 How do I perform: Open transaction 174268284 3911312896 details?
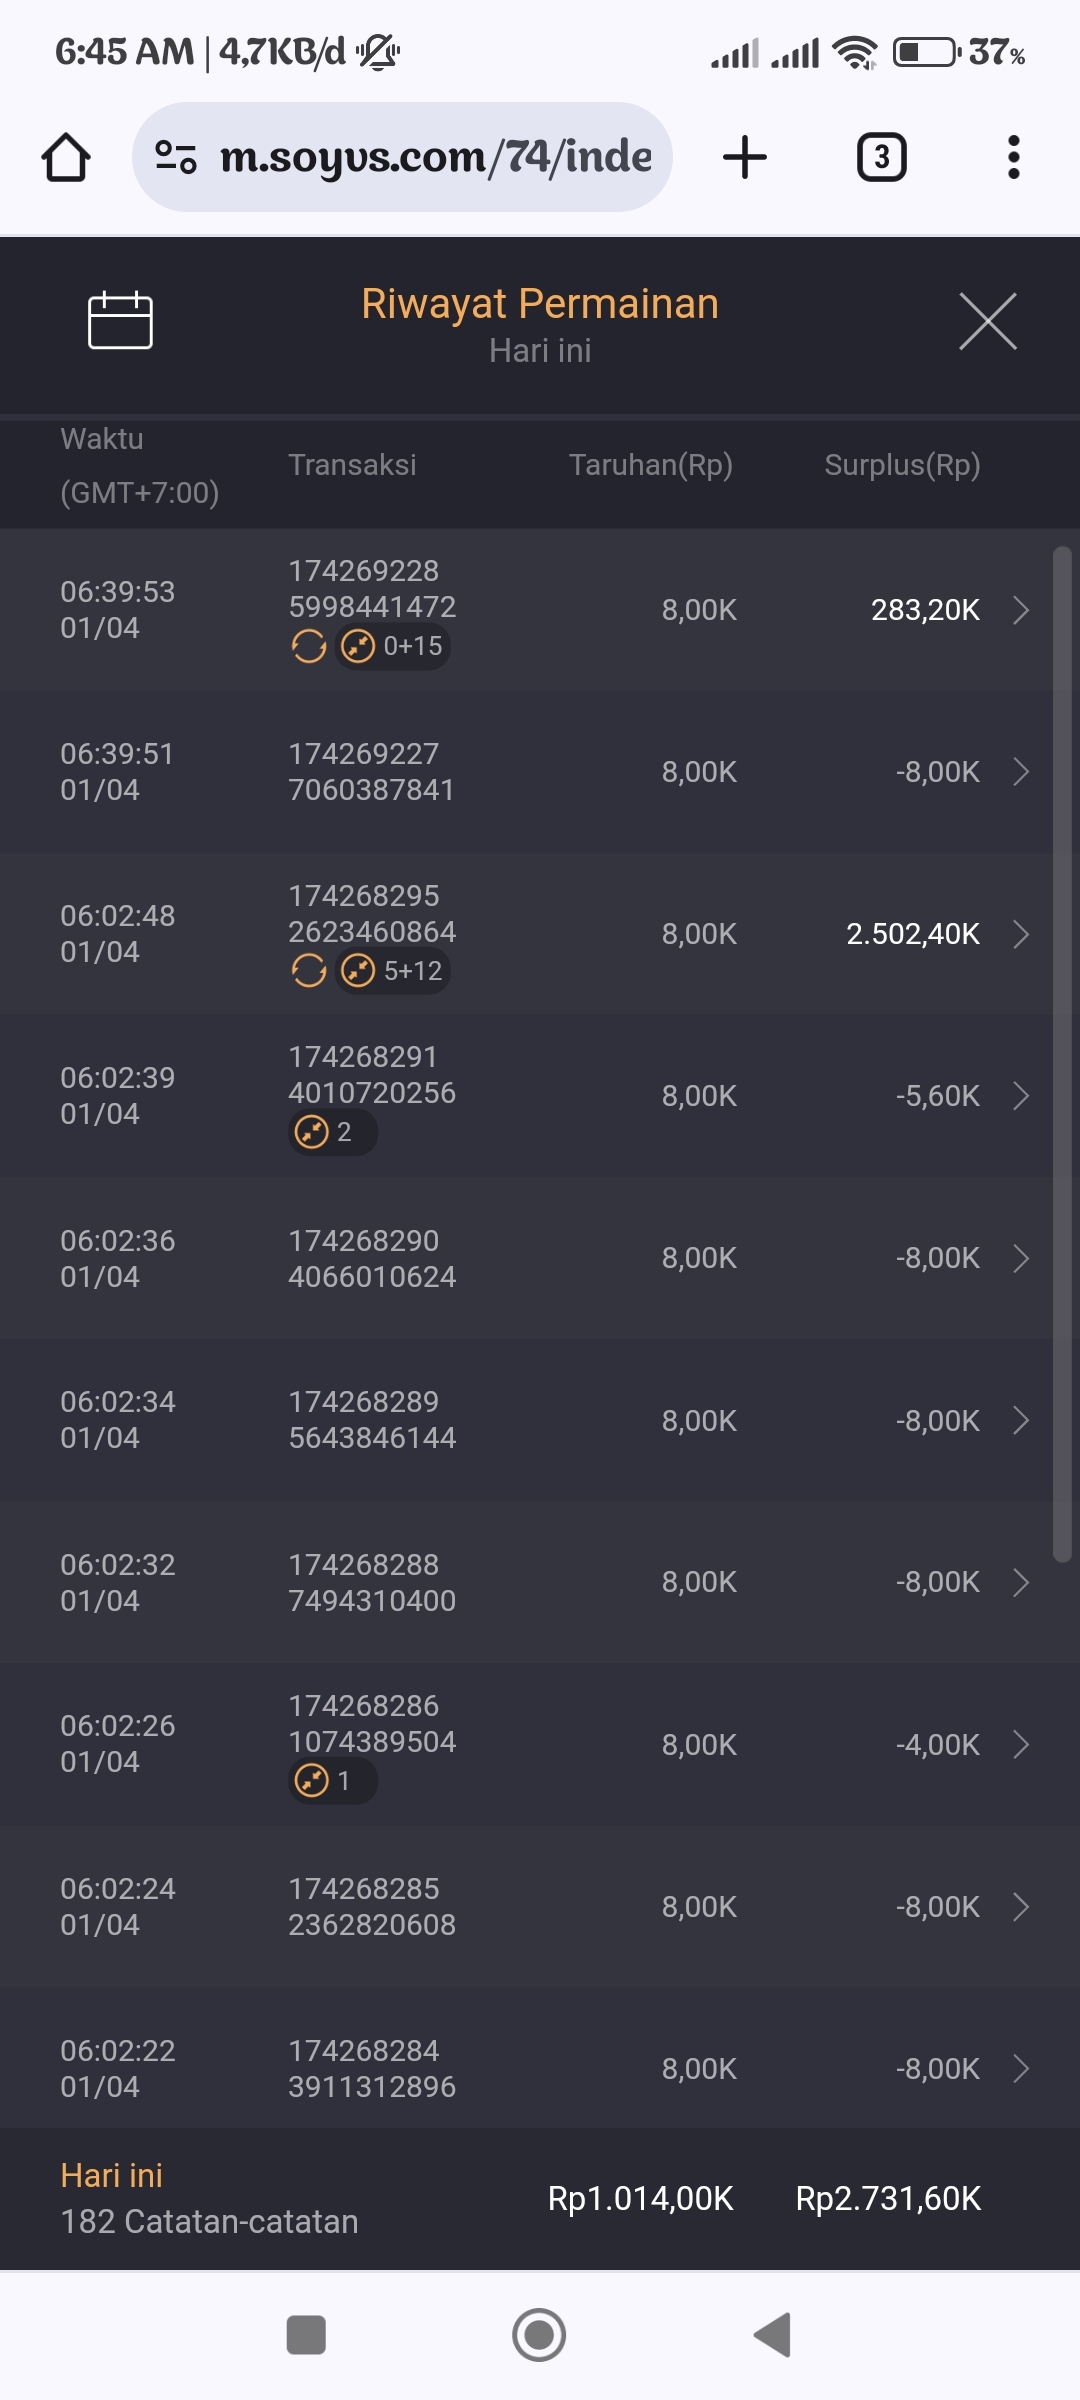(x=371, y=2069)
